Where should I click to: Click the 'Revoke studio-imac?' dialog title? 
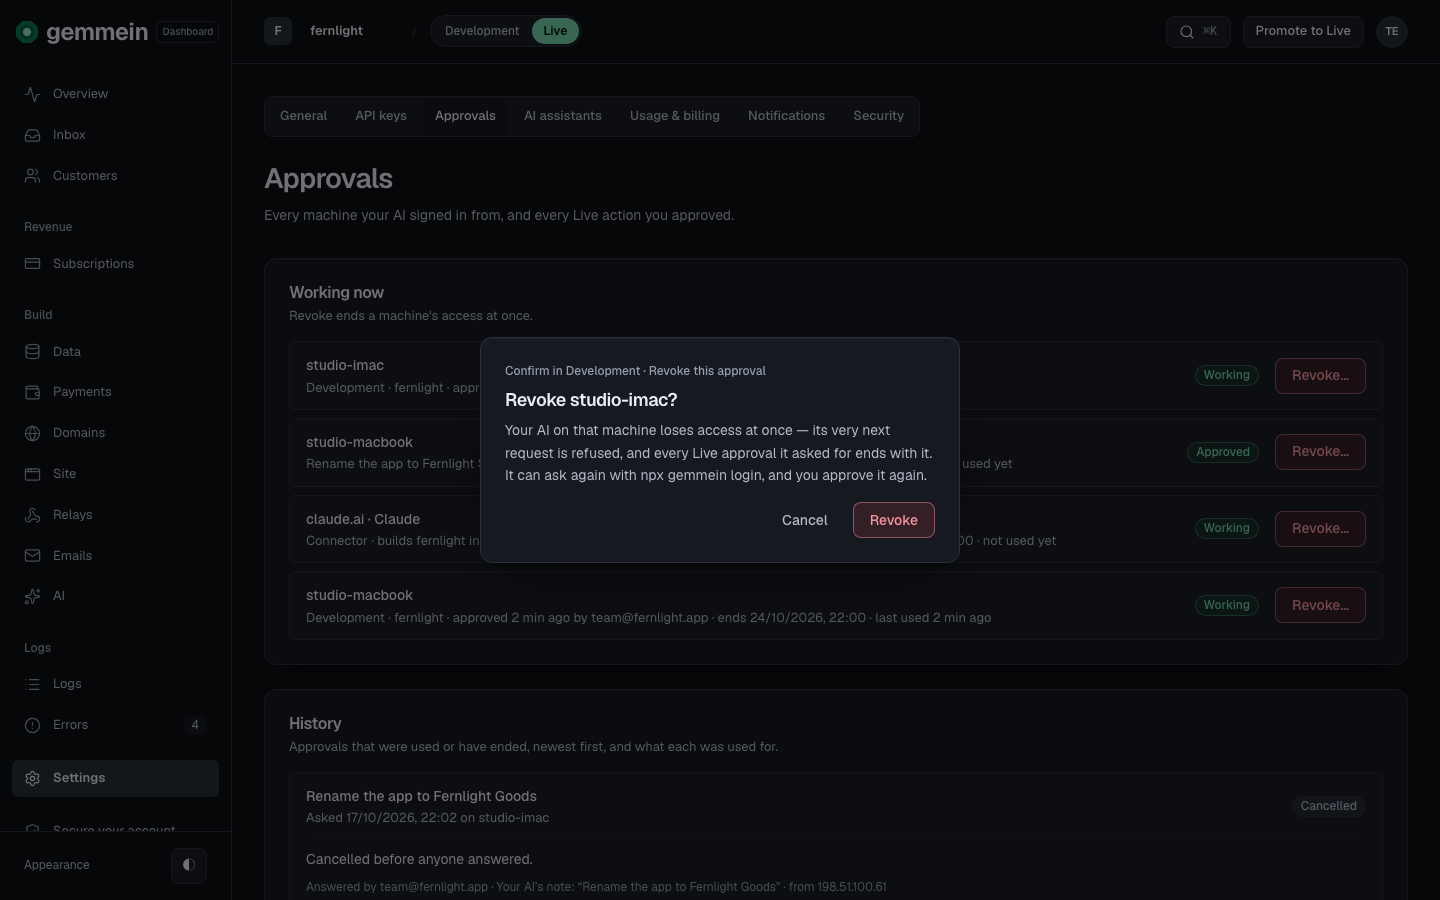point(591,400)
